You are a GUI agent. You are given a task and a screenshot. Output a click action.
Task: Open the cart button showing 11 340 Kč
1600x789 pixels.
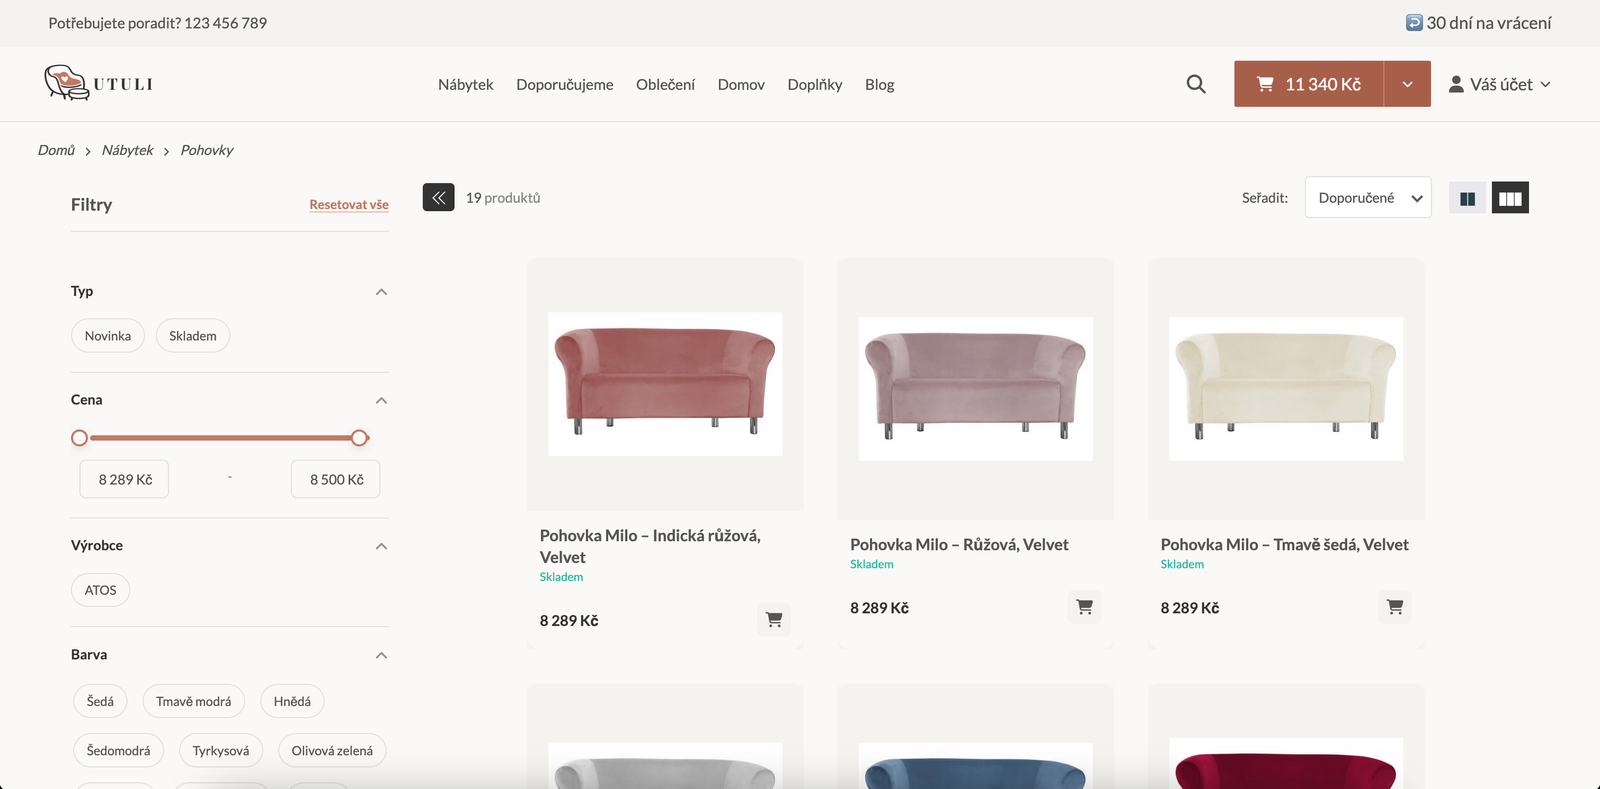pos(1309,84)
